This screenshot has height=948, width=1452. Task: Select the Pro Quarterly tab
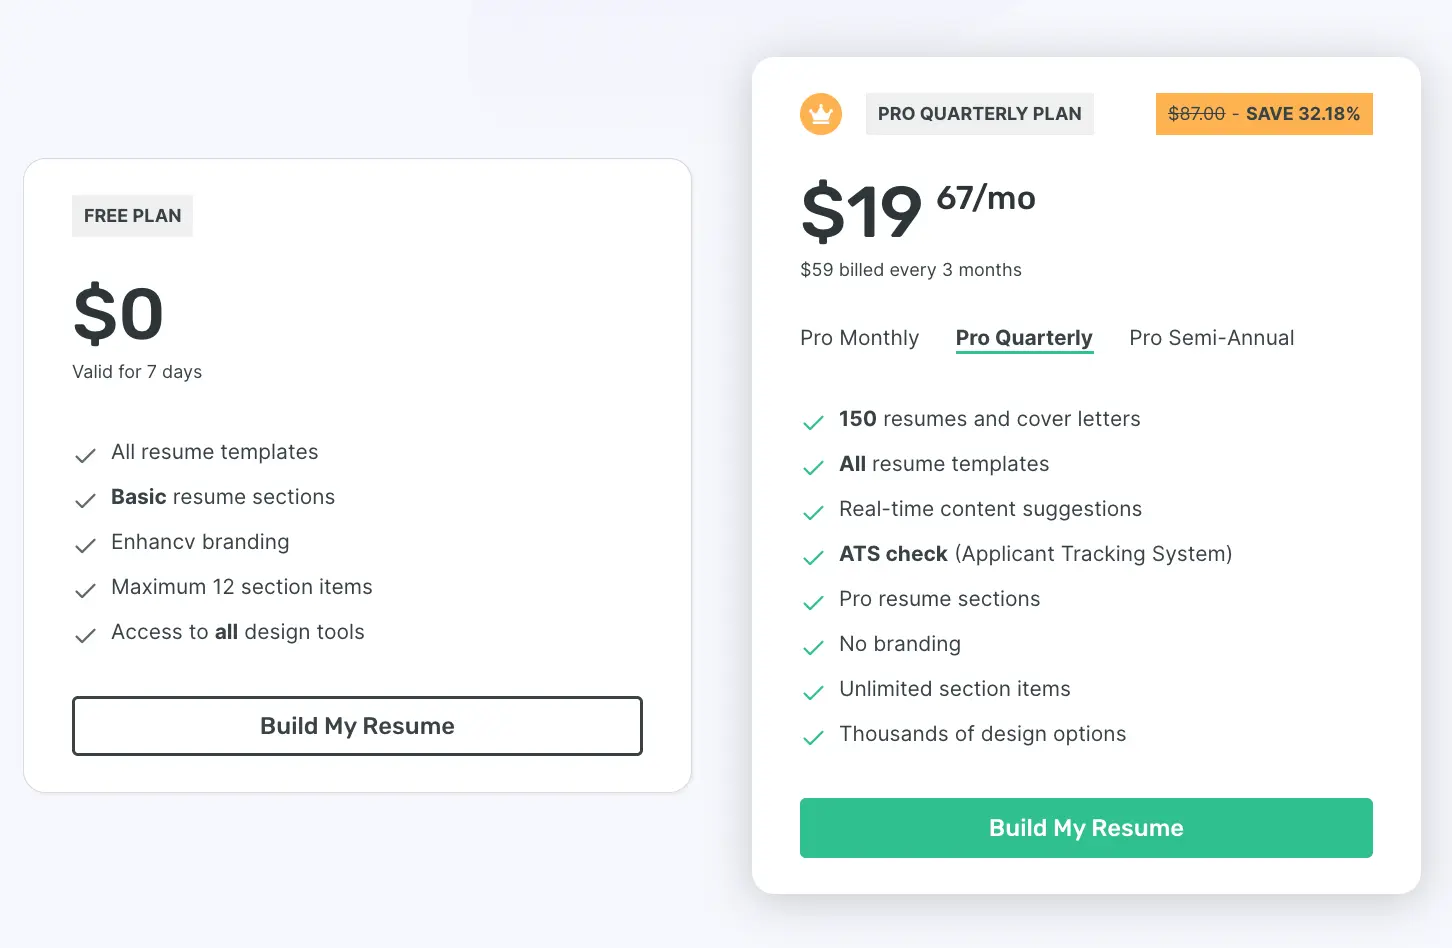1024,338
